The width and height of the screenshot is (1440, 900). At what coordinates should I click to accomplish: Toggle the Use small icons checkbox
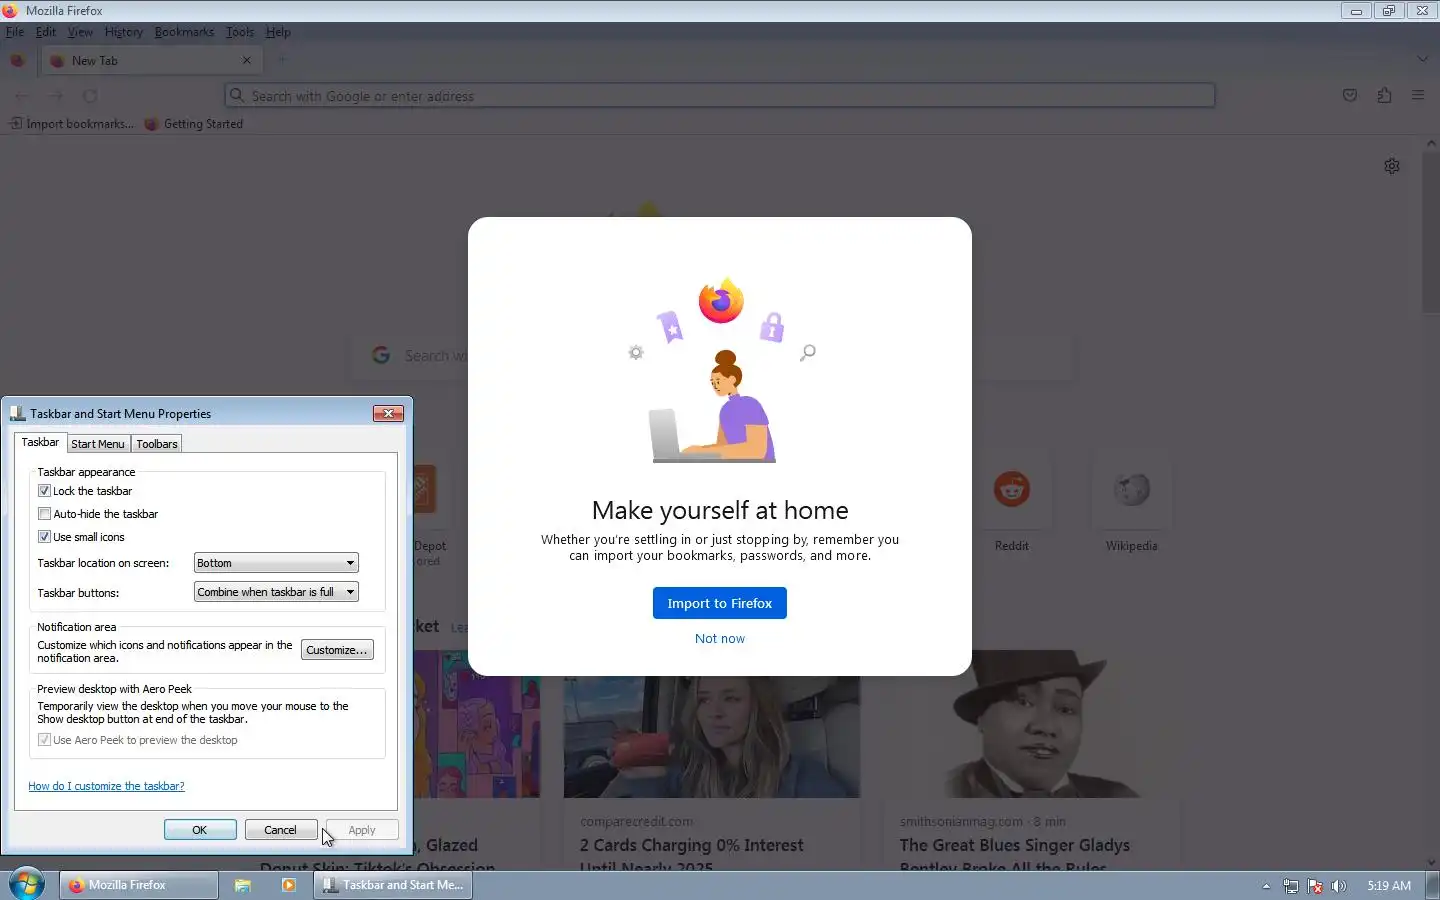tap(44, 537)
